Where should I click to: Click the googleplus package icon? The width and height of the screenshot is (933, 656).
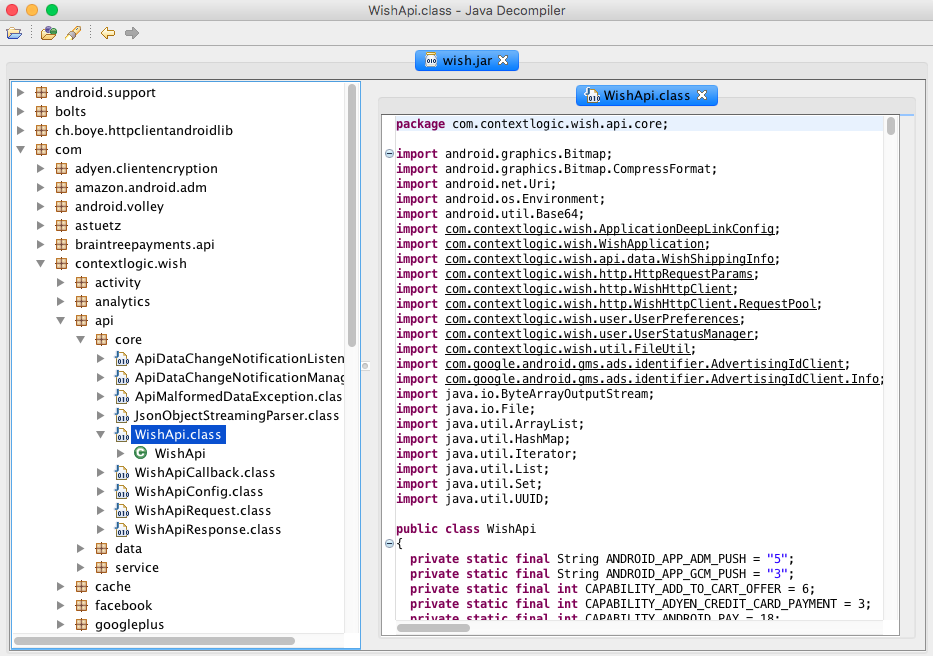pyautogui.click(x=82, y=624)
